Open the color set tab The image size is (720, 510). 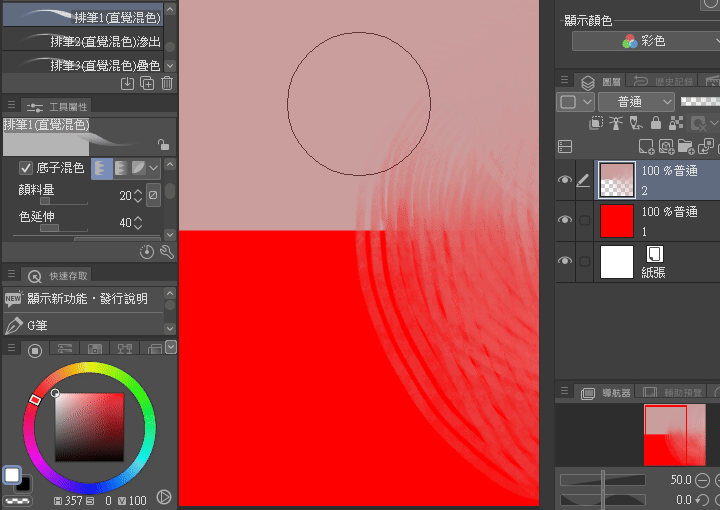95,349
